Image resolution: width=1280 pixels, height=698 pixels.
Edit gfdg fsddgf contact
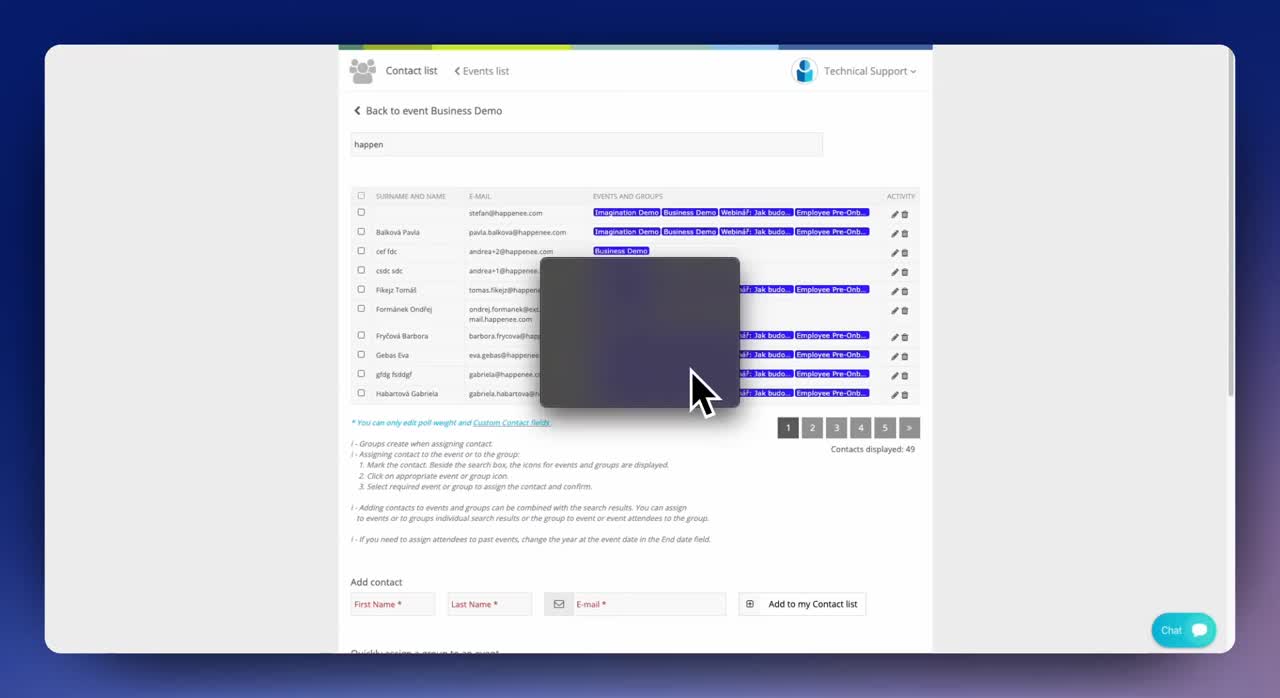(895, 376)
